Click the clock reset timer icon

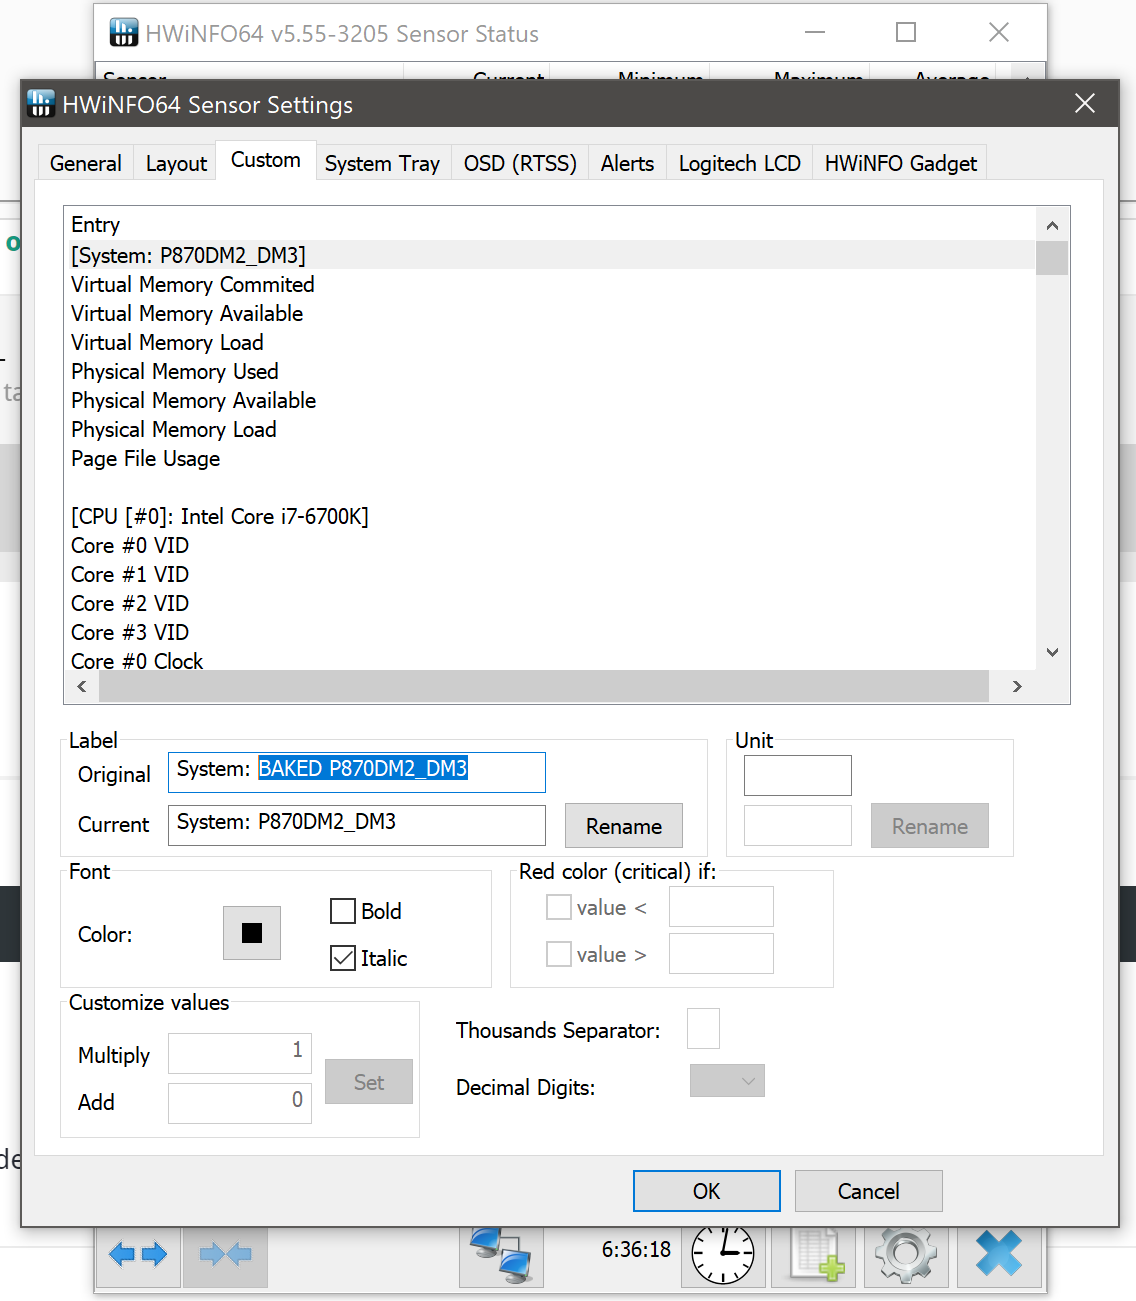click(x=723, y=1255)
